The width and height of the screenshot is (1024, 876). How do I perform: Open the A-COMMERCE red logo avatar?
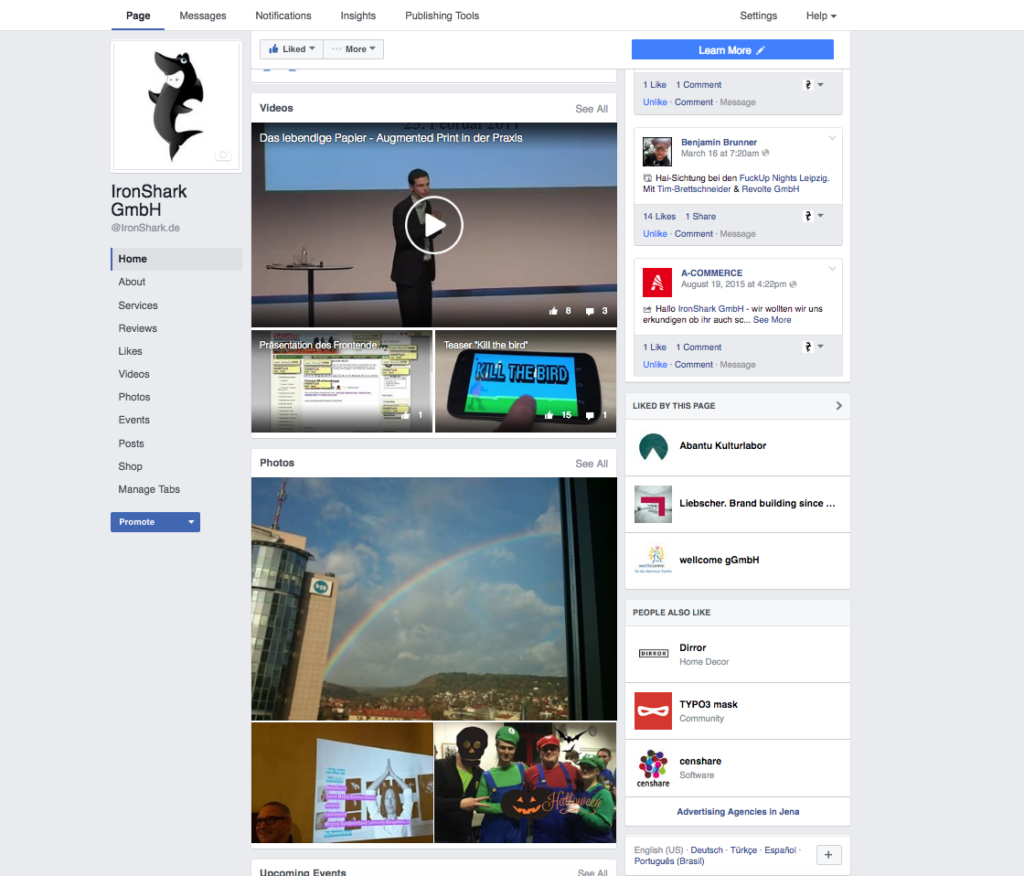coord(657,282)
